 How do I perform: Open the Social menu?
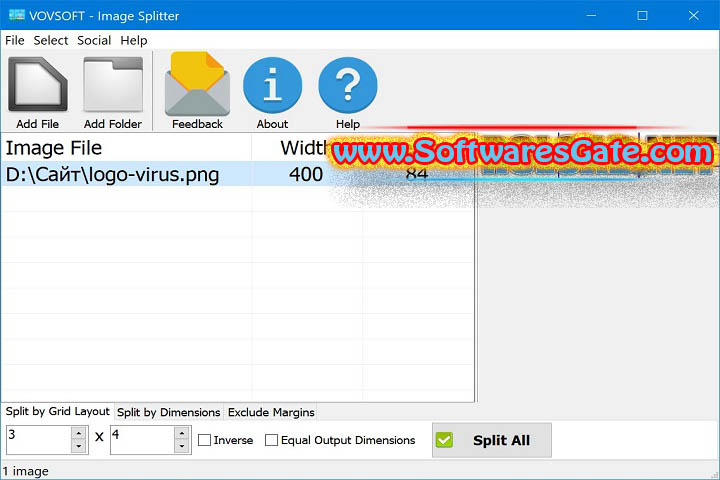tap(94, 40)
